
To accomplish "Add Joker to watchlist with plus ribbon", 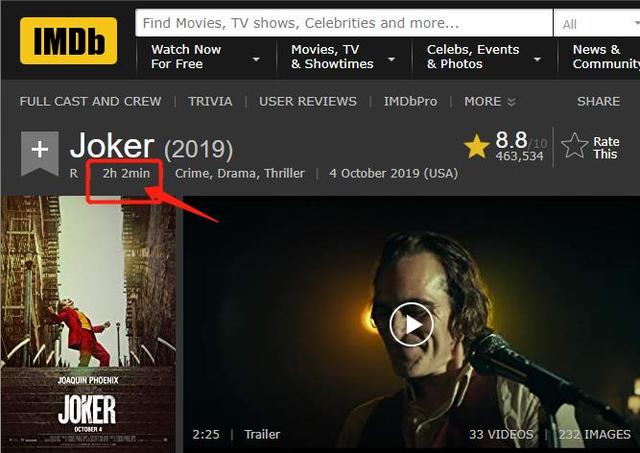I will (x=40, y=153).
